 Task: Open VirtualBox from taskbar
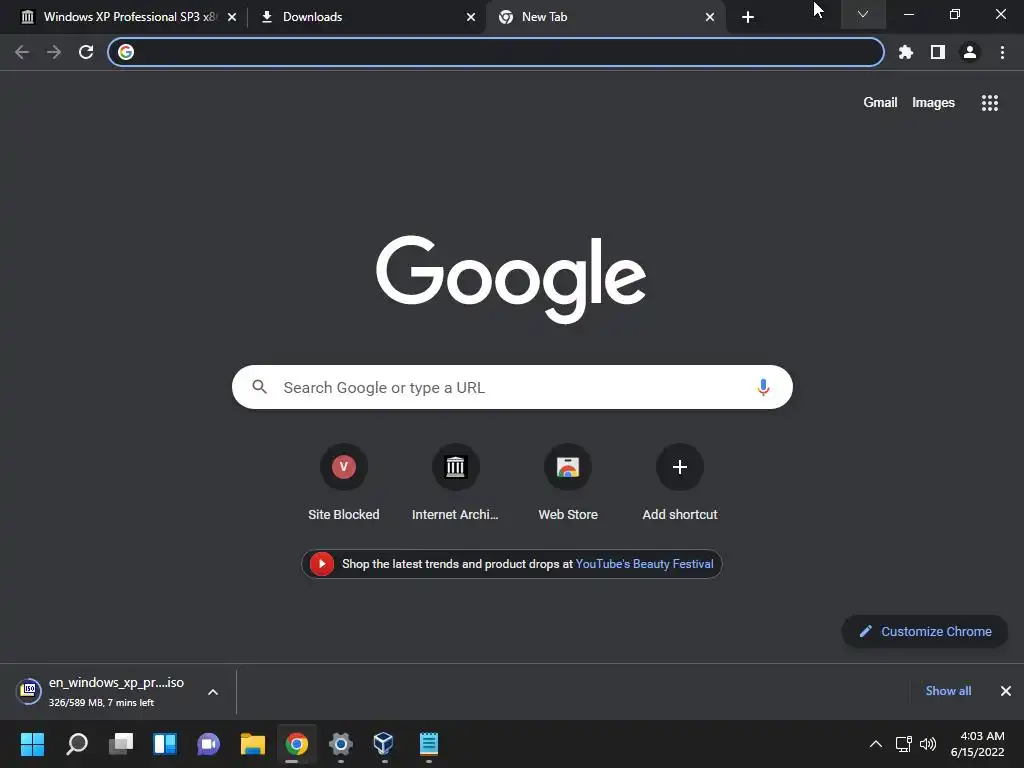pyautogui.click(x=384, y=744)
